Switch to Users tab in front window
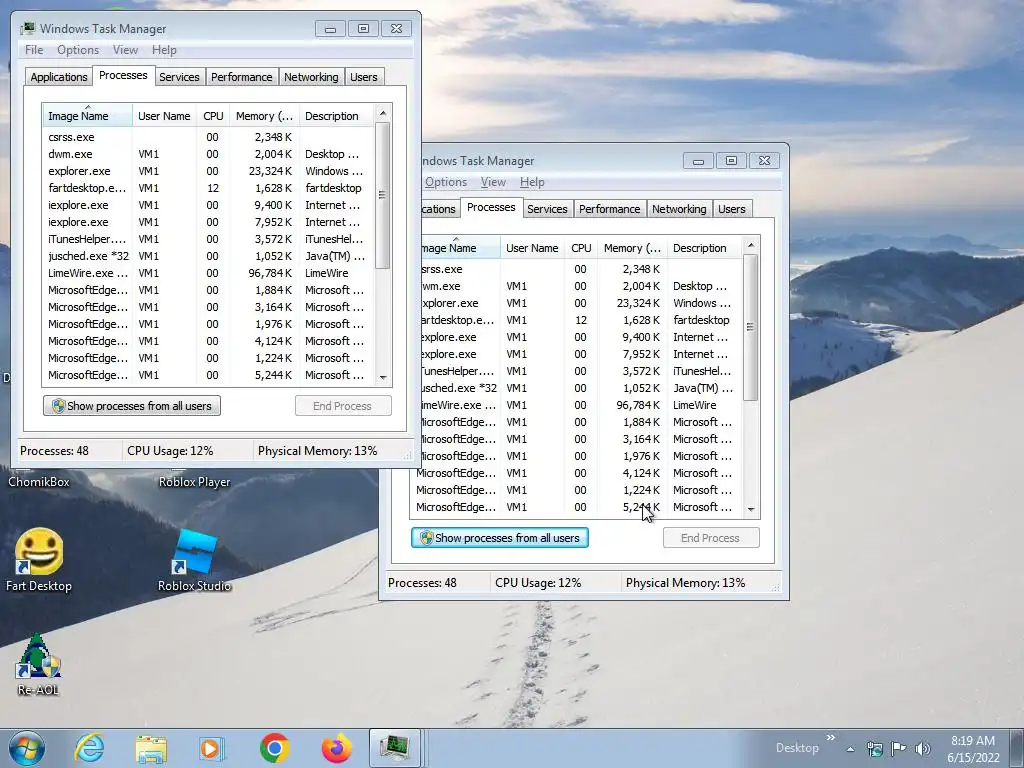This screenshot has width=1024, height=768. [x=731, y=209]
